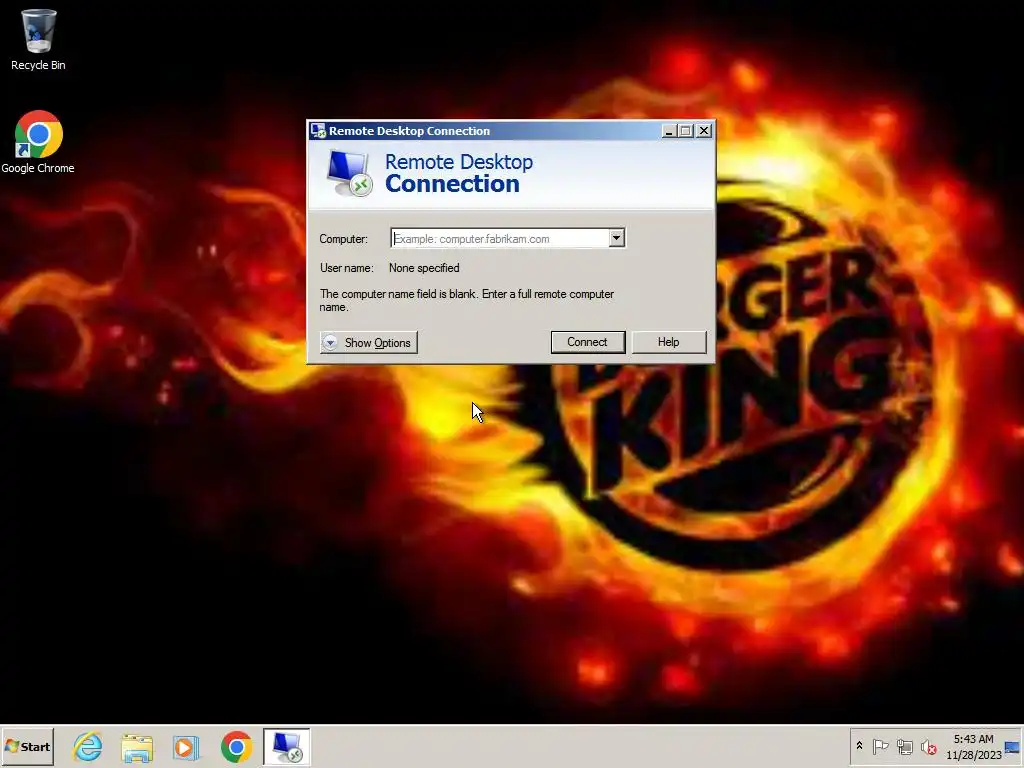Focus the Computer name input field
The width and height of the screenshot is (1024, 768).
pos(500,238)
